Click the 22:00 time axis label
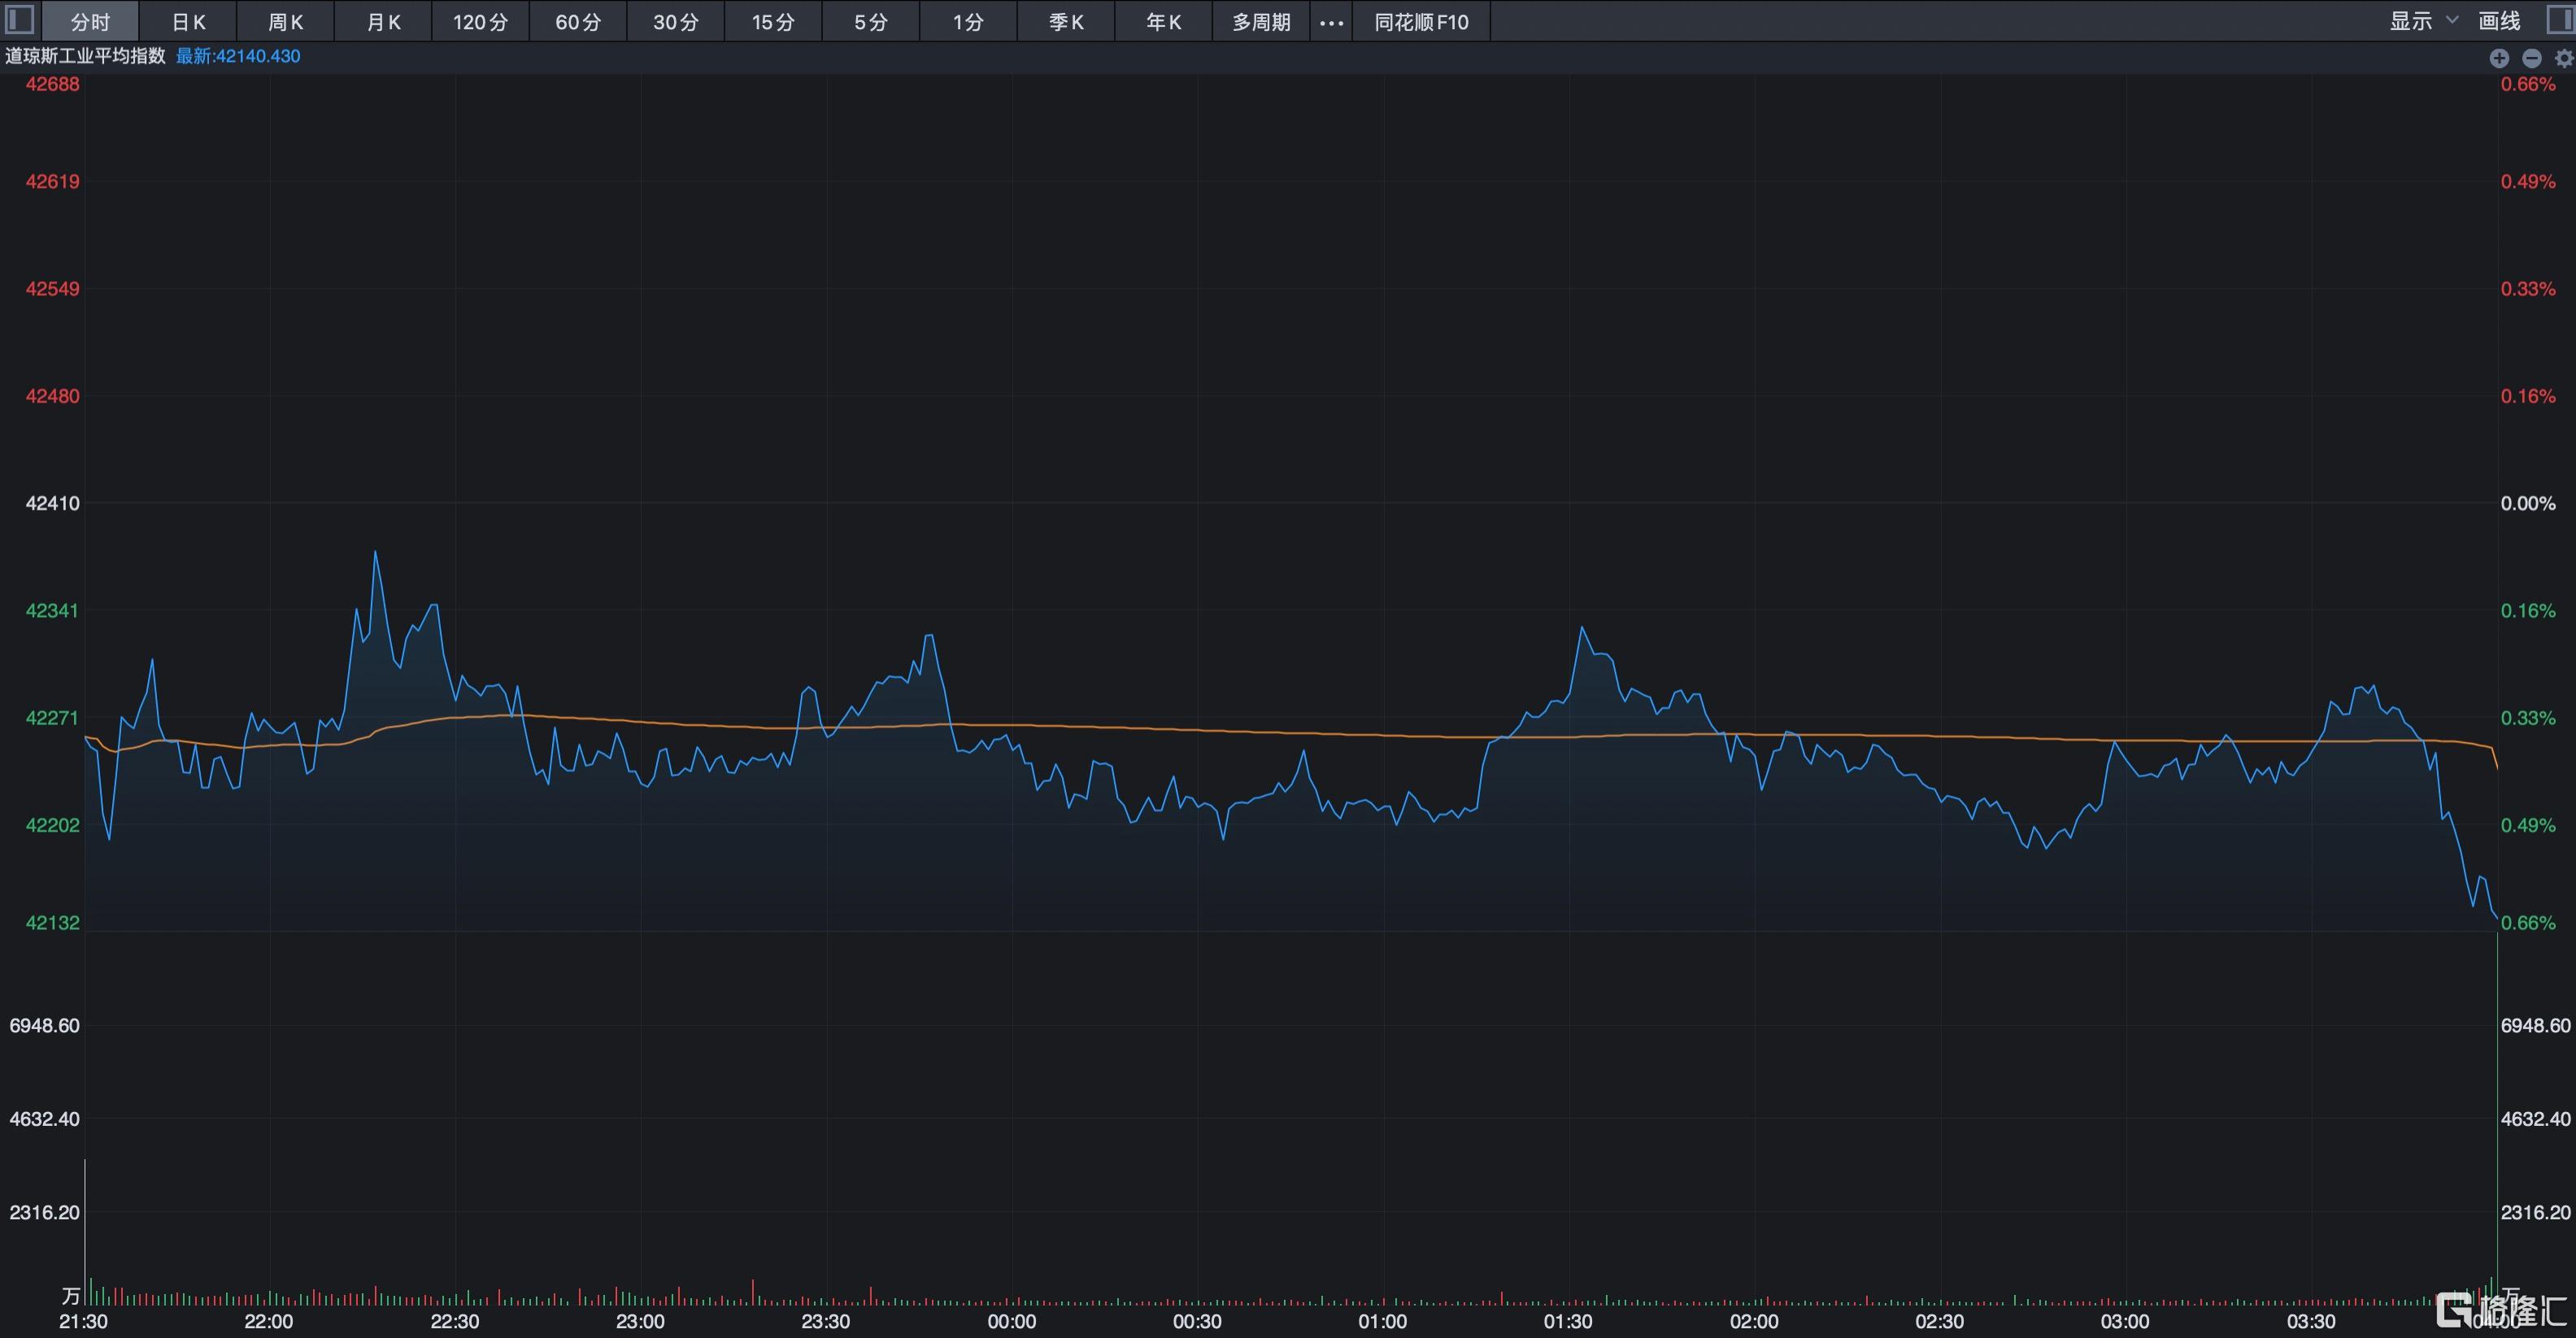Image resolution: width=2576 pixels, height=1338 pixels. pyautogui.click(x=269, y=1322)
